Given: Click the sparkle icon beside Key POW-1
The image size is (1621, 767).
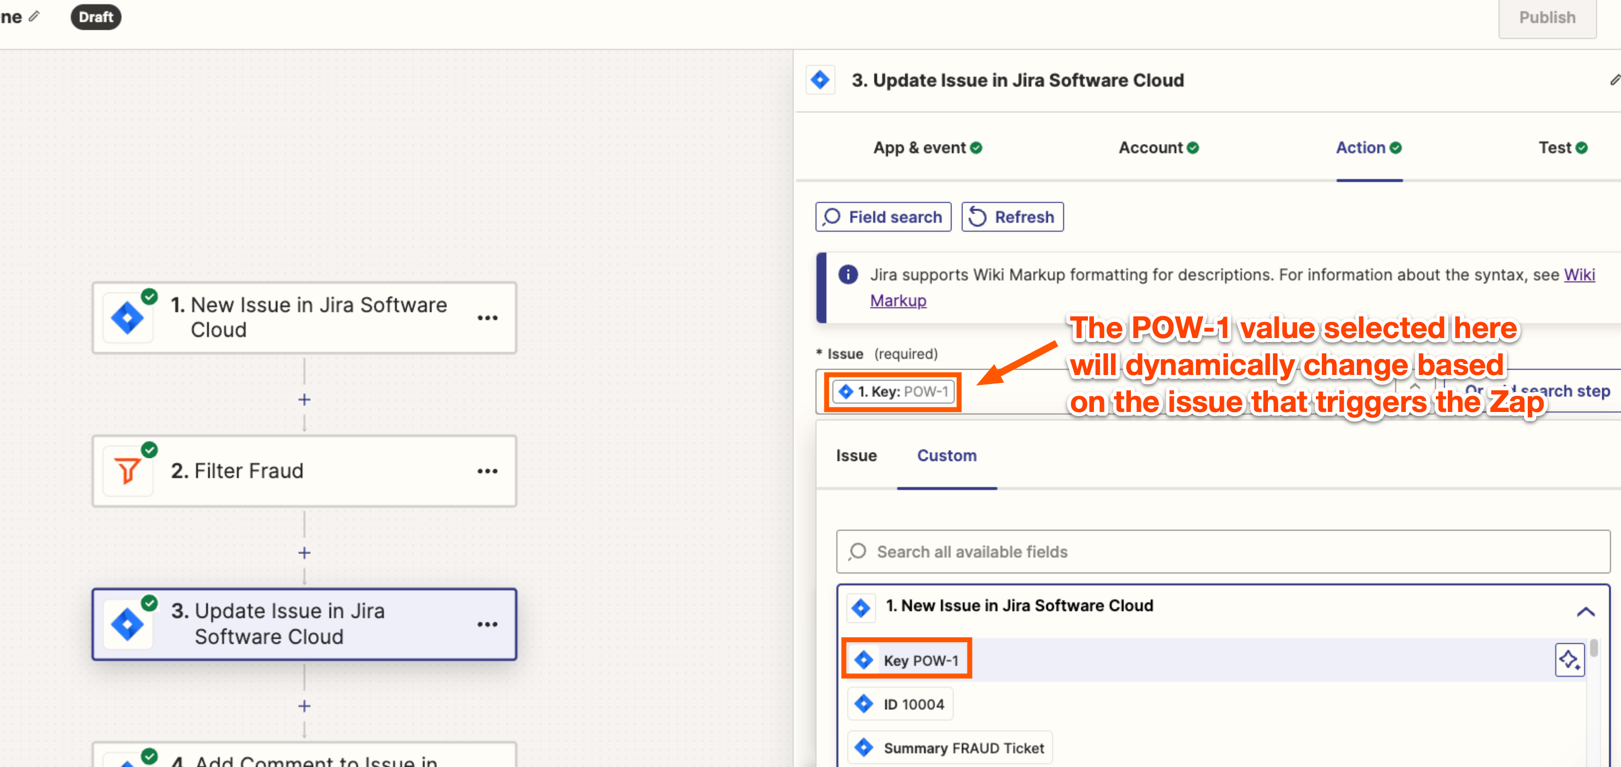Looking at the screenshot, I should [x=1570, y=660].
